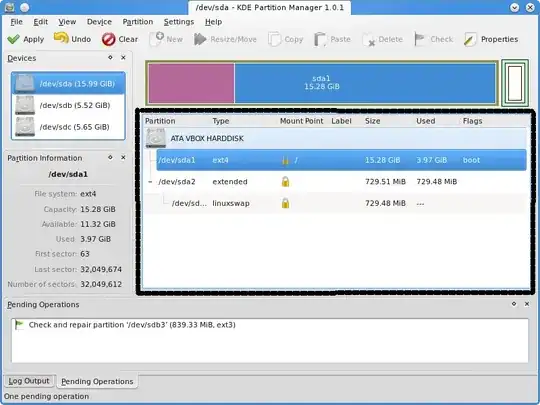
Task: Select device /dev/sdb (5.52 GiB)
Action: (68, 105)
